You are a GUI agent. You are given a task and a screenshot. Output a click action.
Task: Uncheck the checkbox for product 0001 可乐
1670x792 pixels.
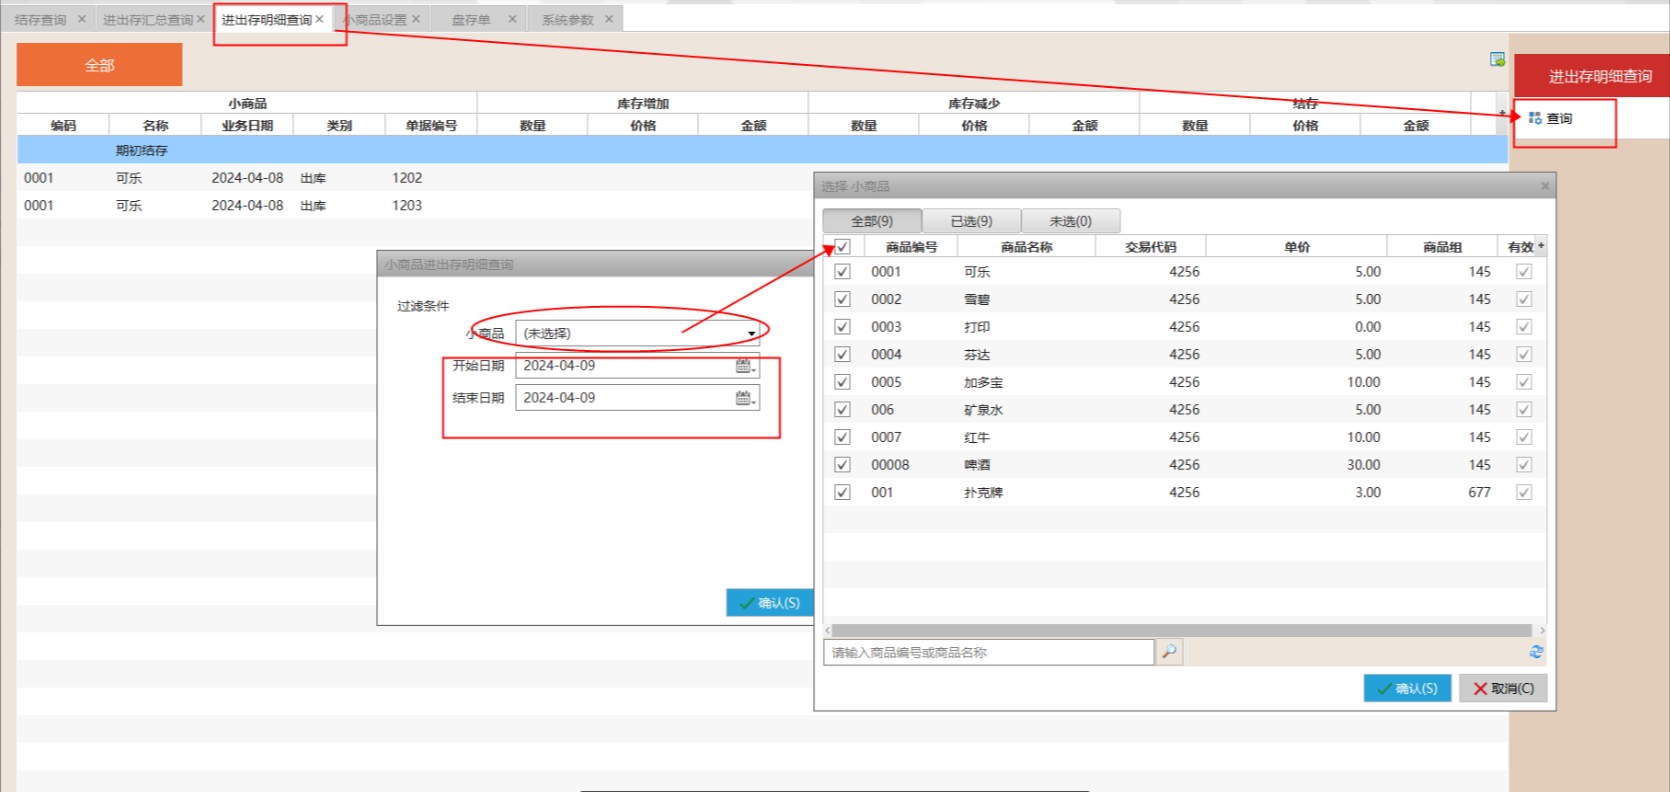point(842,272)
